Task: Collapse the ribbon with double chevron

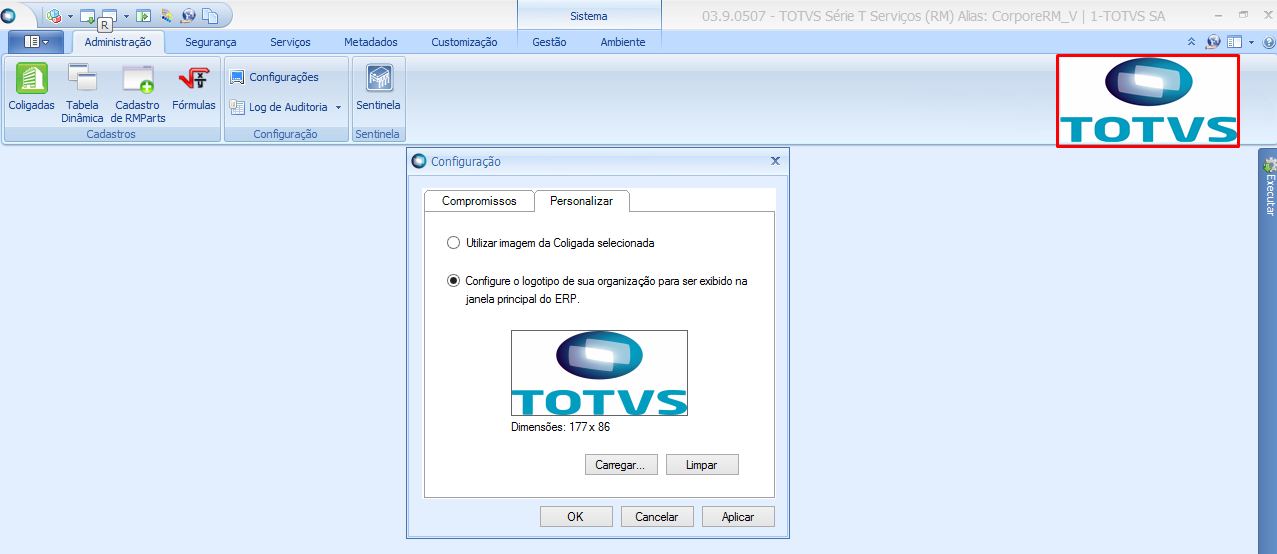Action: (1191, 42)
